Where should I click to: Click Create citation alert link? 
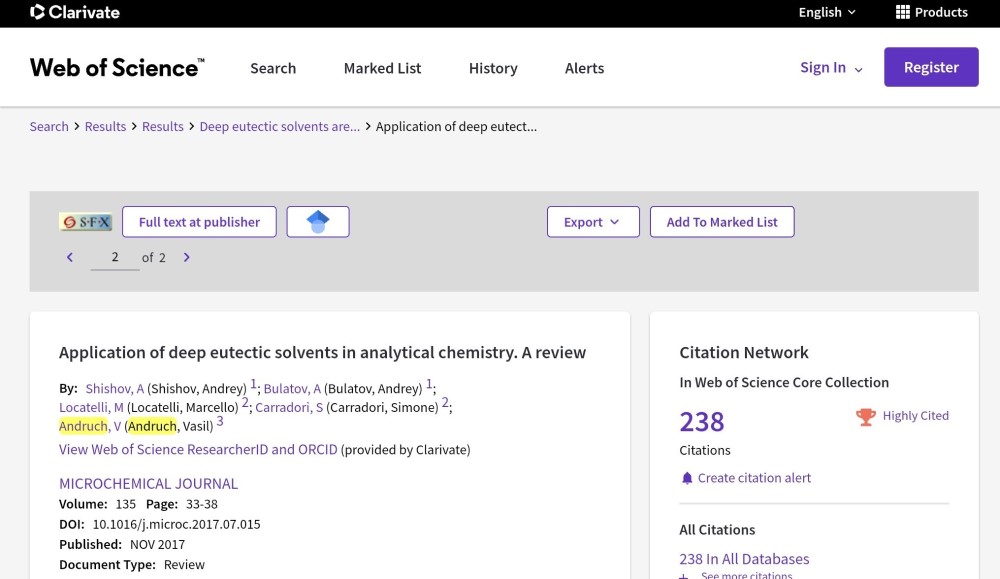(x=754, y=478)
